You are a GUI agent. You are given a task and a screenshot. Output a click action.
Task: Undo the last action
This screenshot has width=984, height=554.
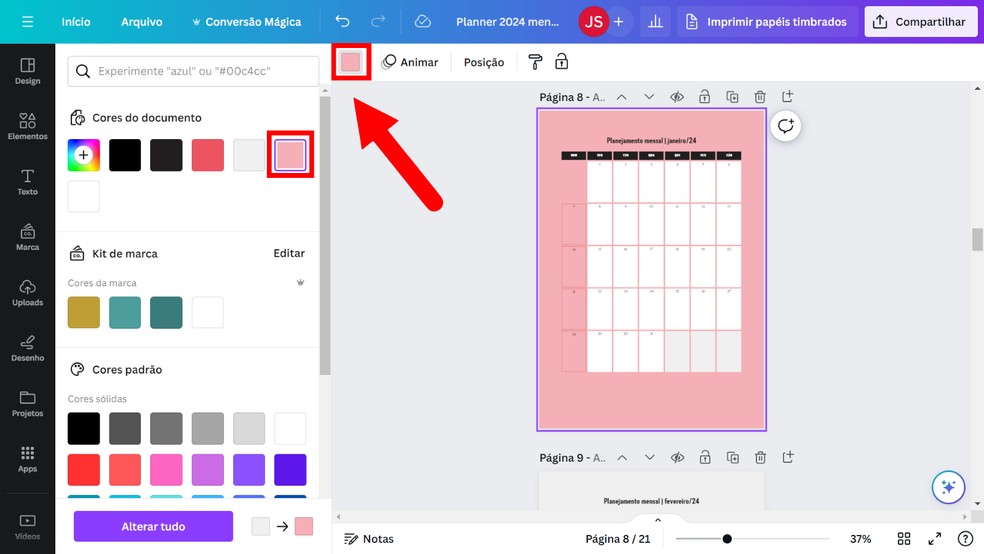[x=342, y=22]
